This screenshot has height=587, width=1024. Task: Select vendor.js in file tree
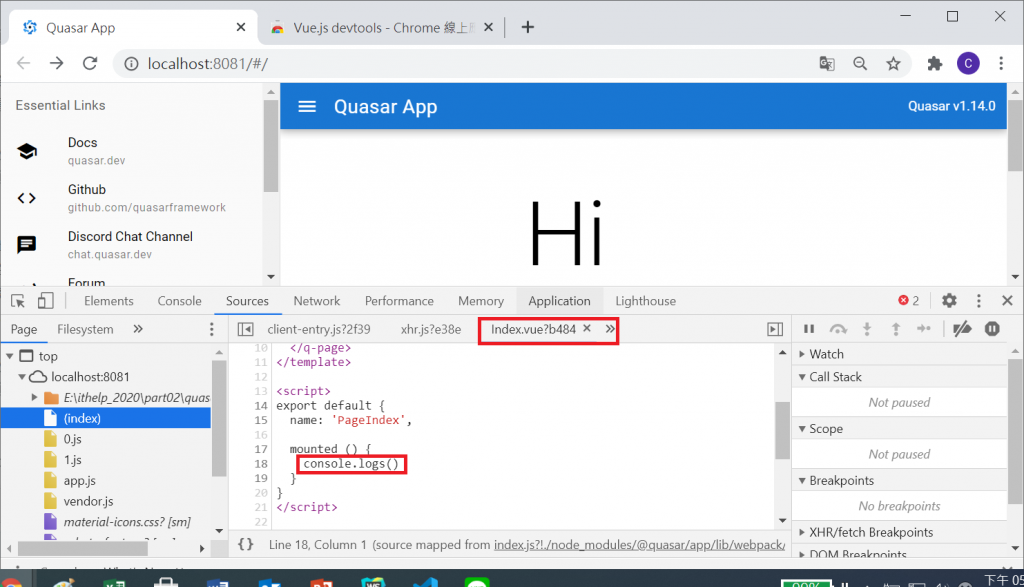pos(88,501)
